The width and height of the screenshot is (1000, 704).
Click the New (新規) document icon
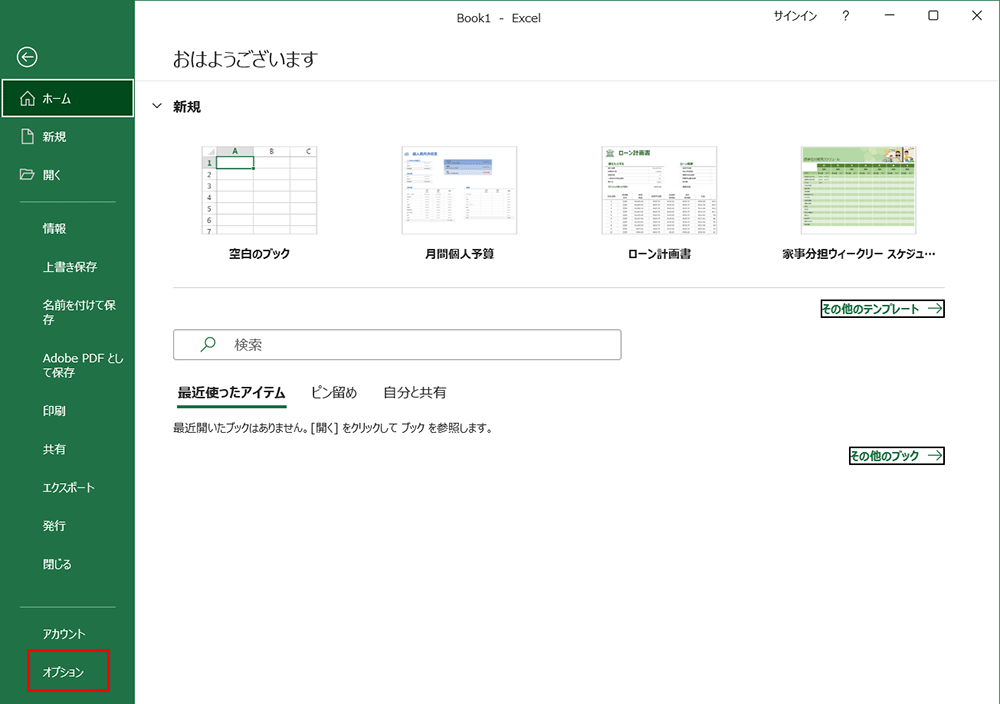(27, 137)
